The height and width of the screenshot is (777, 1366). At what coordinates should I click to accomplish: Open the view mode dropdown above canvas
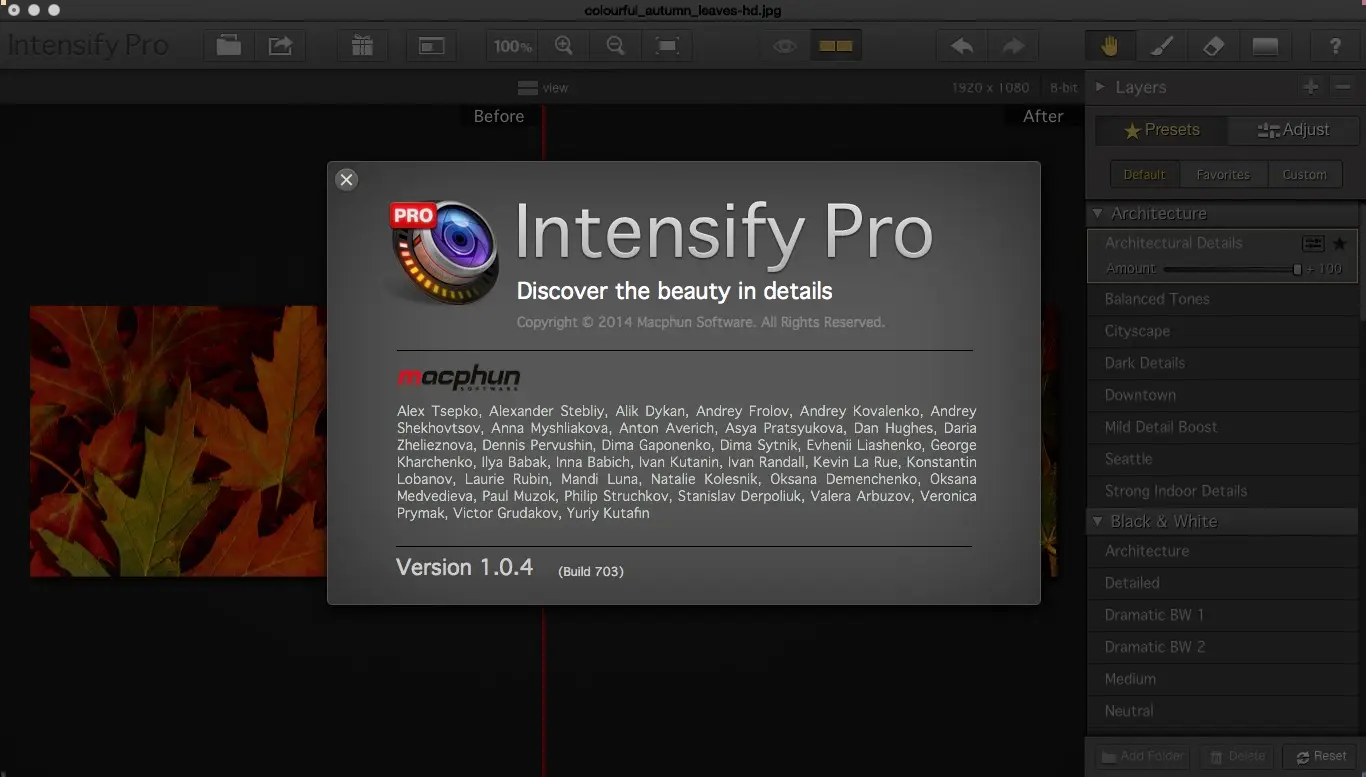(543, 88)
